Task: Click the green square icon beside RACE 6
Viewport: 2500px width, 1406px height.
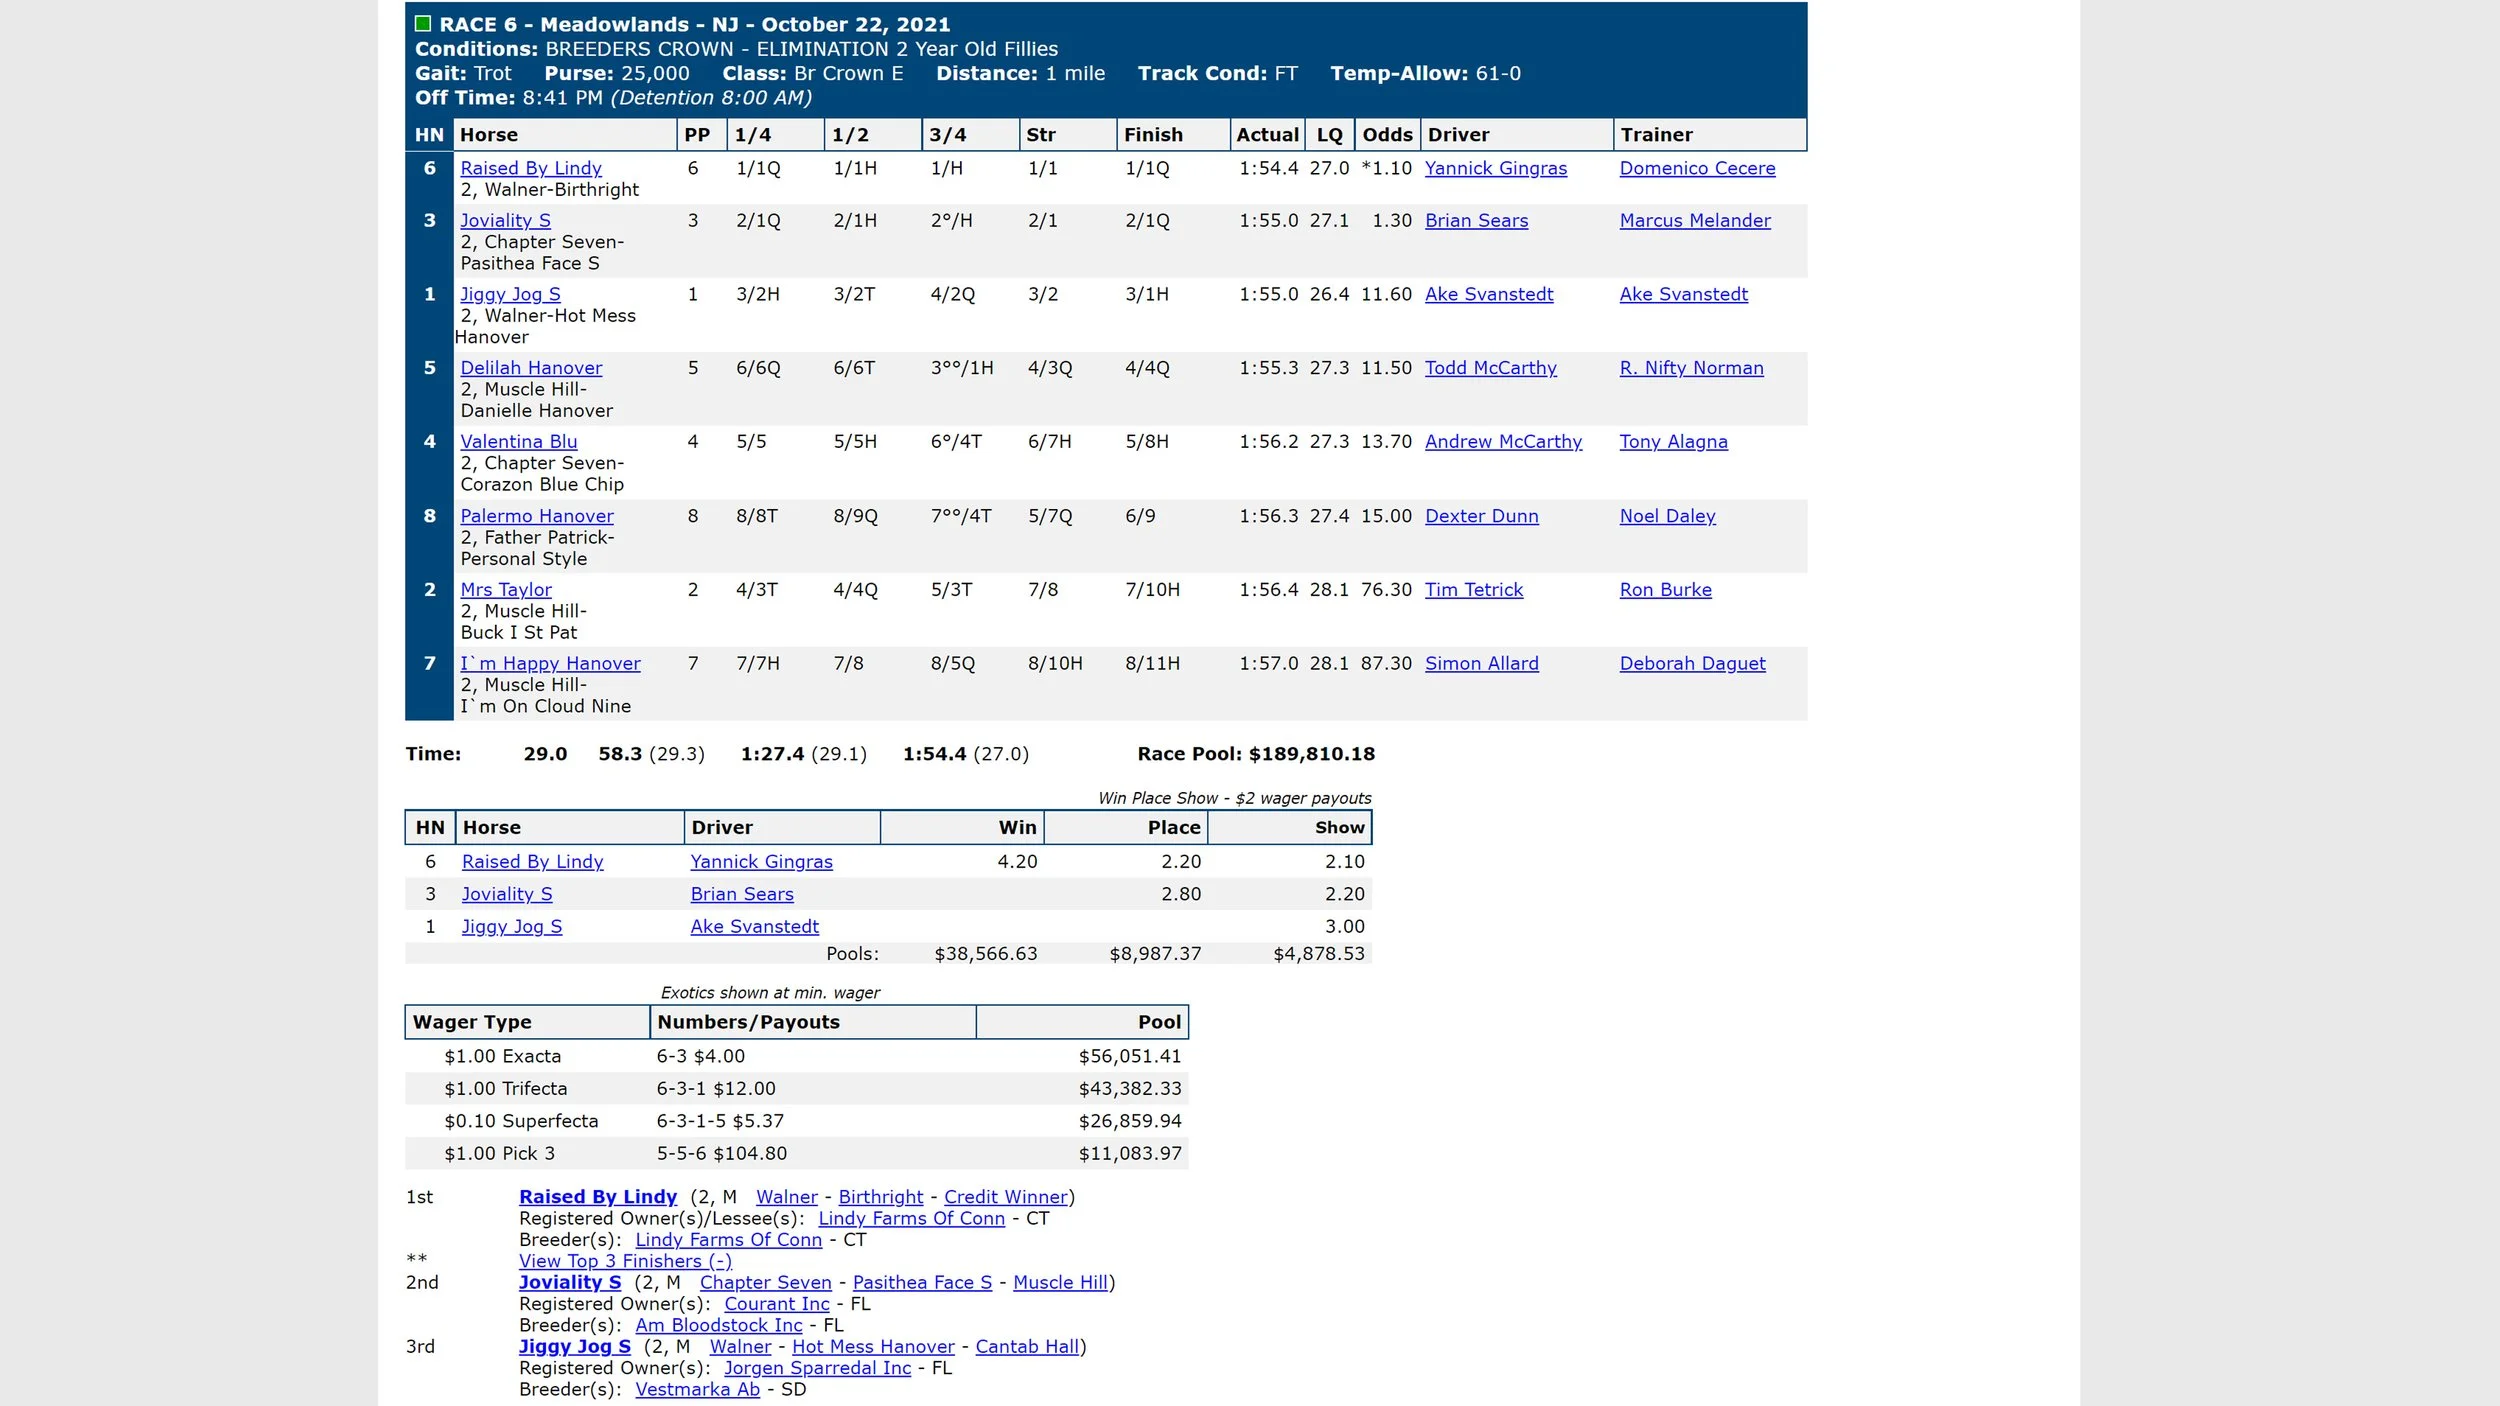Action: [423, 24]
